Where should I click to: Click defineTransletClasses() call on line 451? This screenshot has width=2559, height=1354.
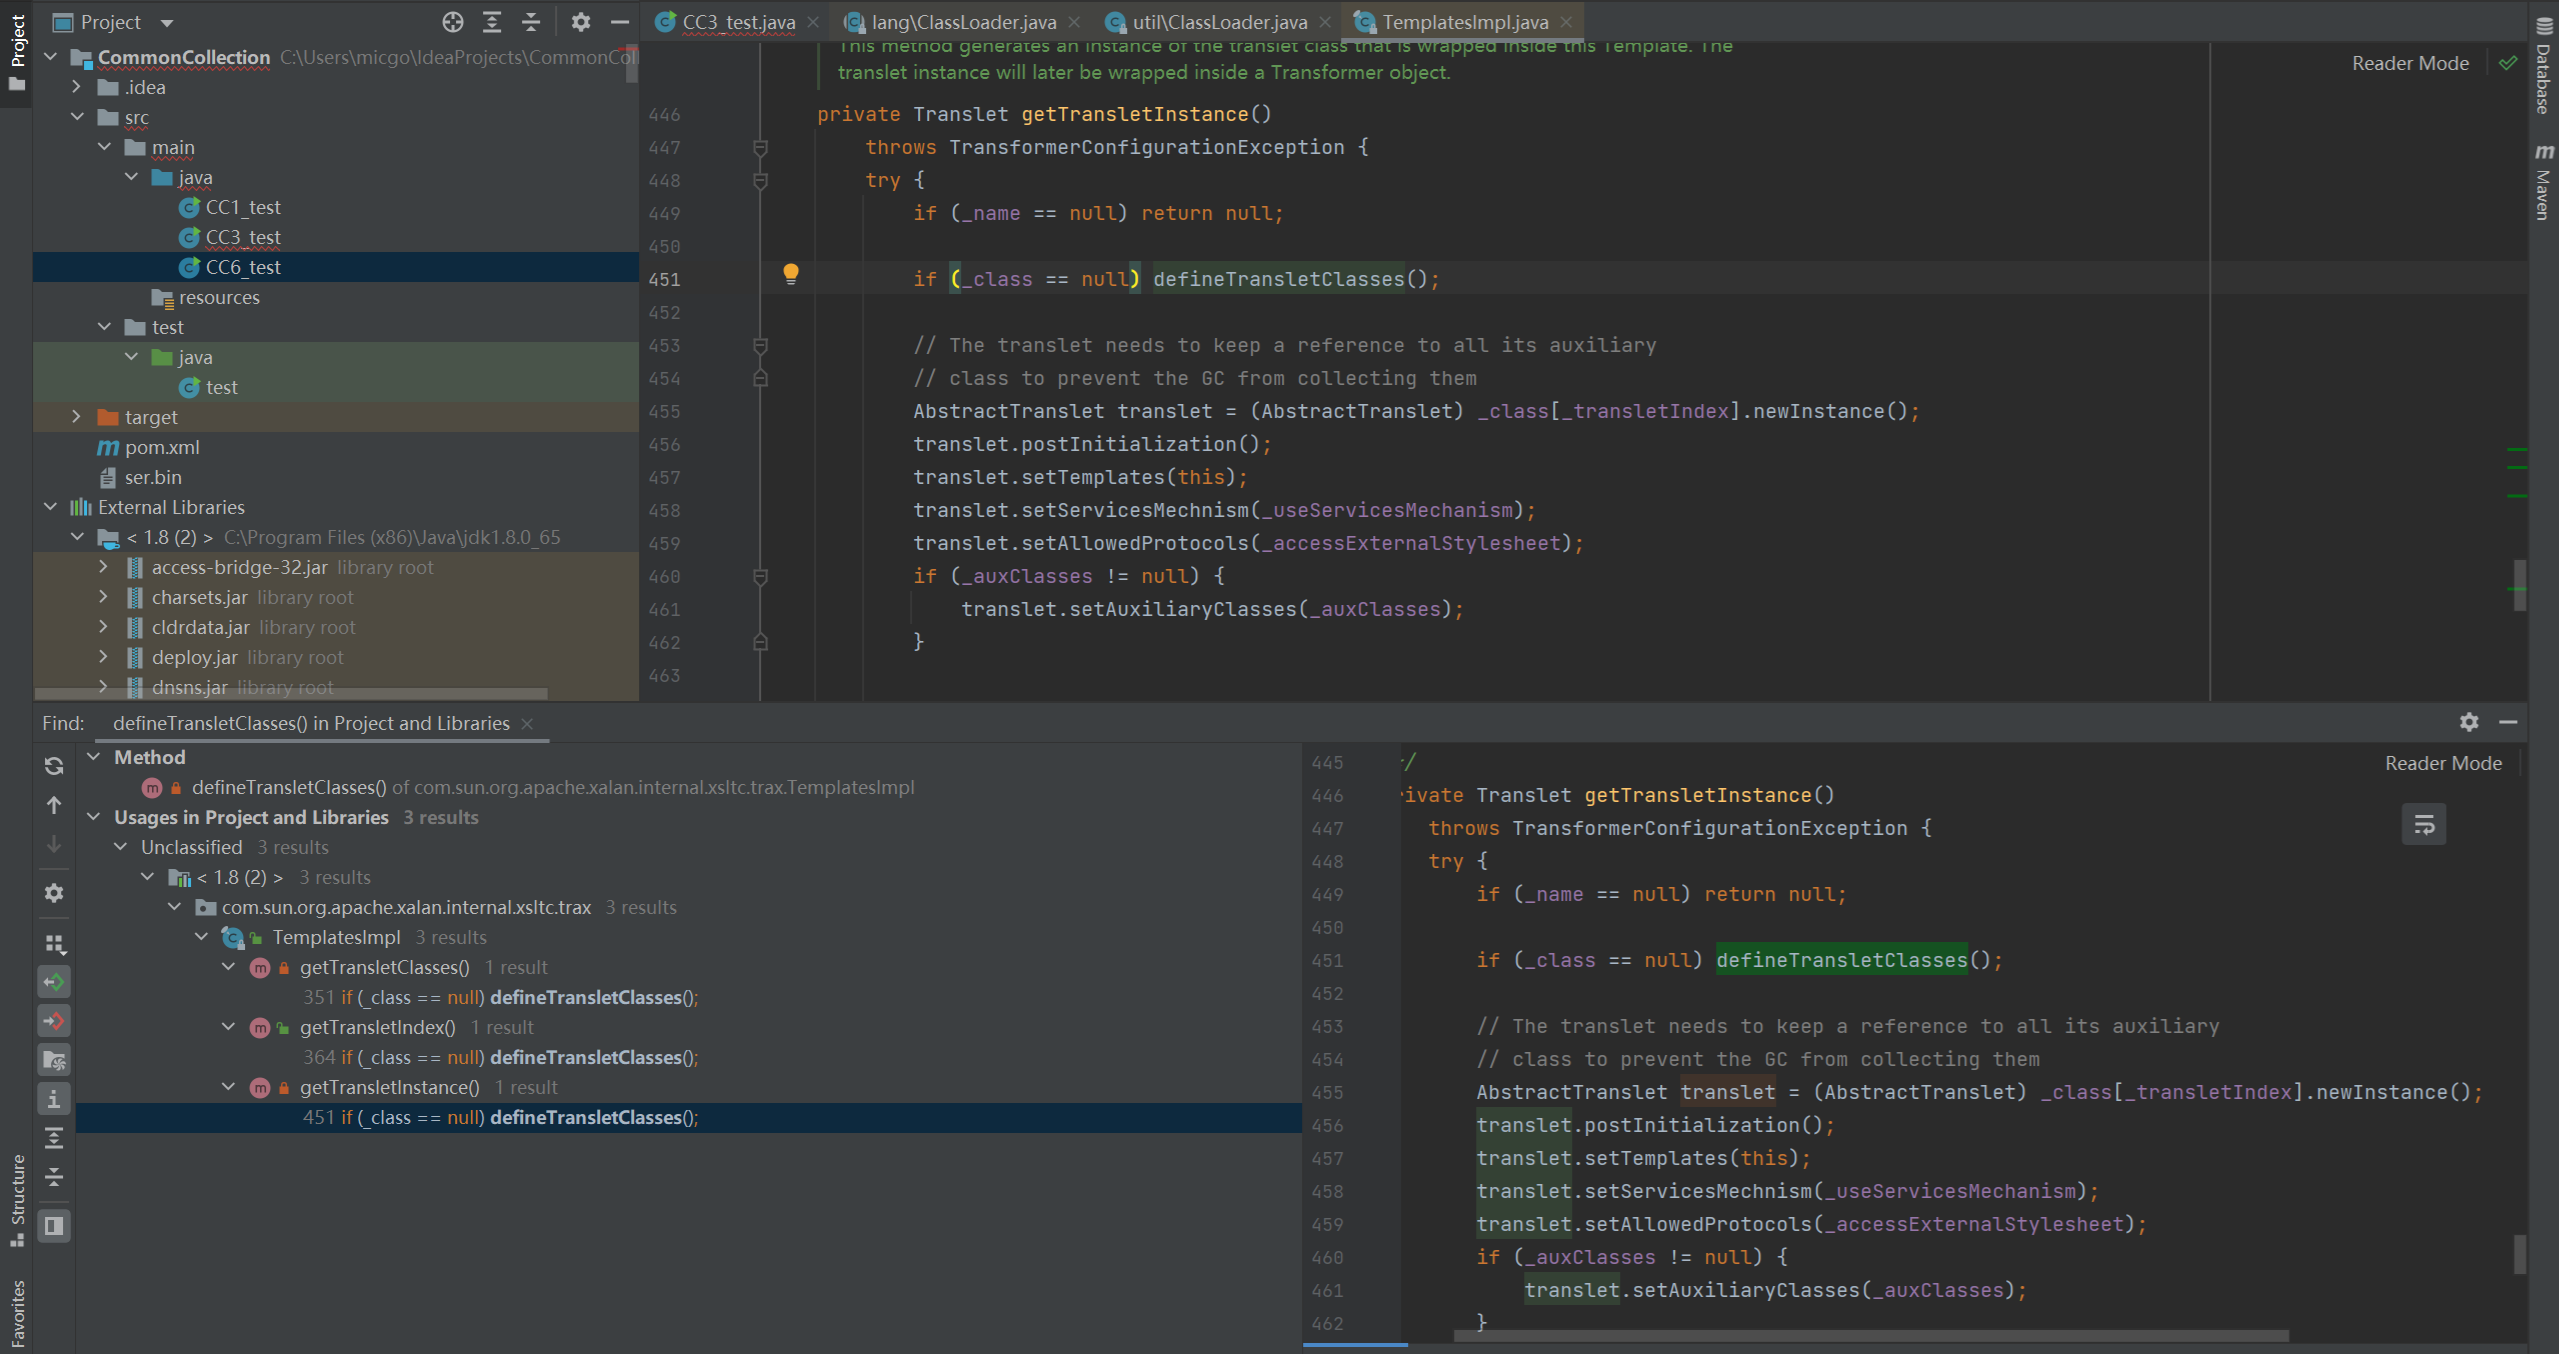point(1279,279)
